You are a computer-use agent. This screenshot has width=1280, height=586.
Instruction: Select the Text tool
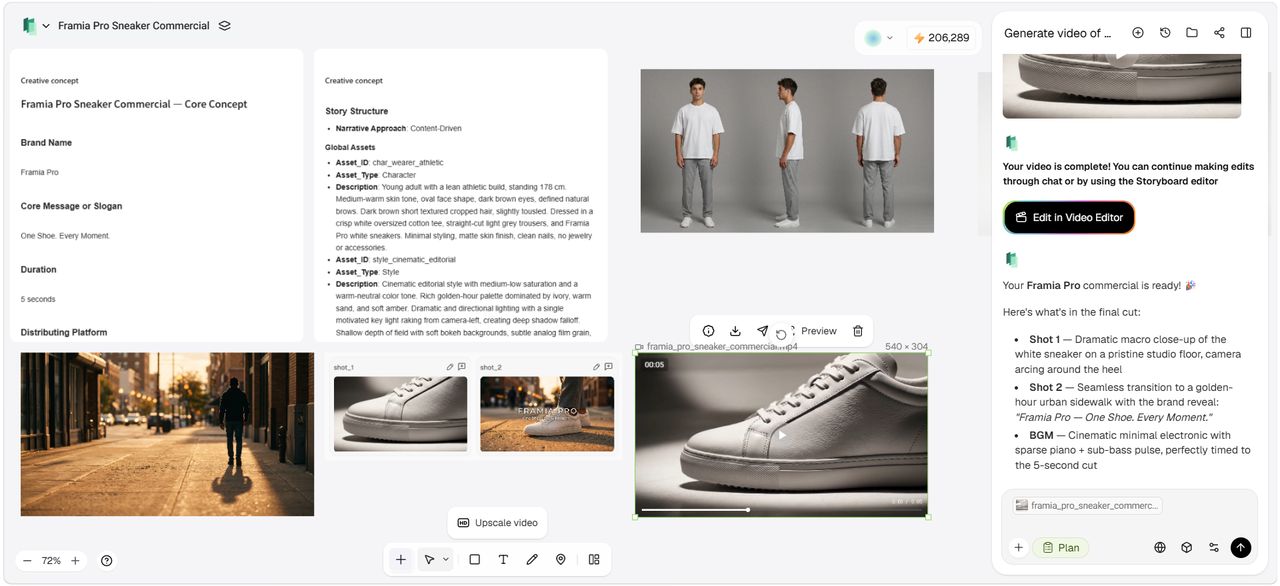(x=503, y=560)
